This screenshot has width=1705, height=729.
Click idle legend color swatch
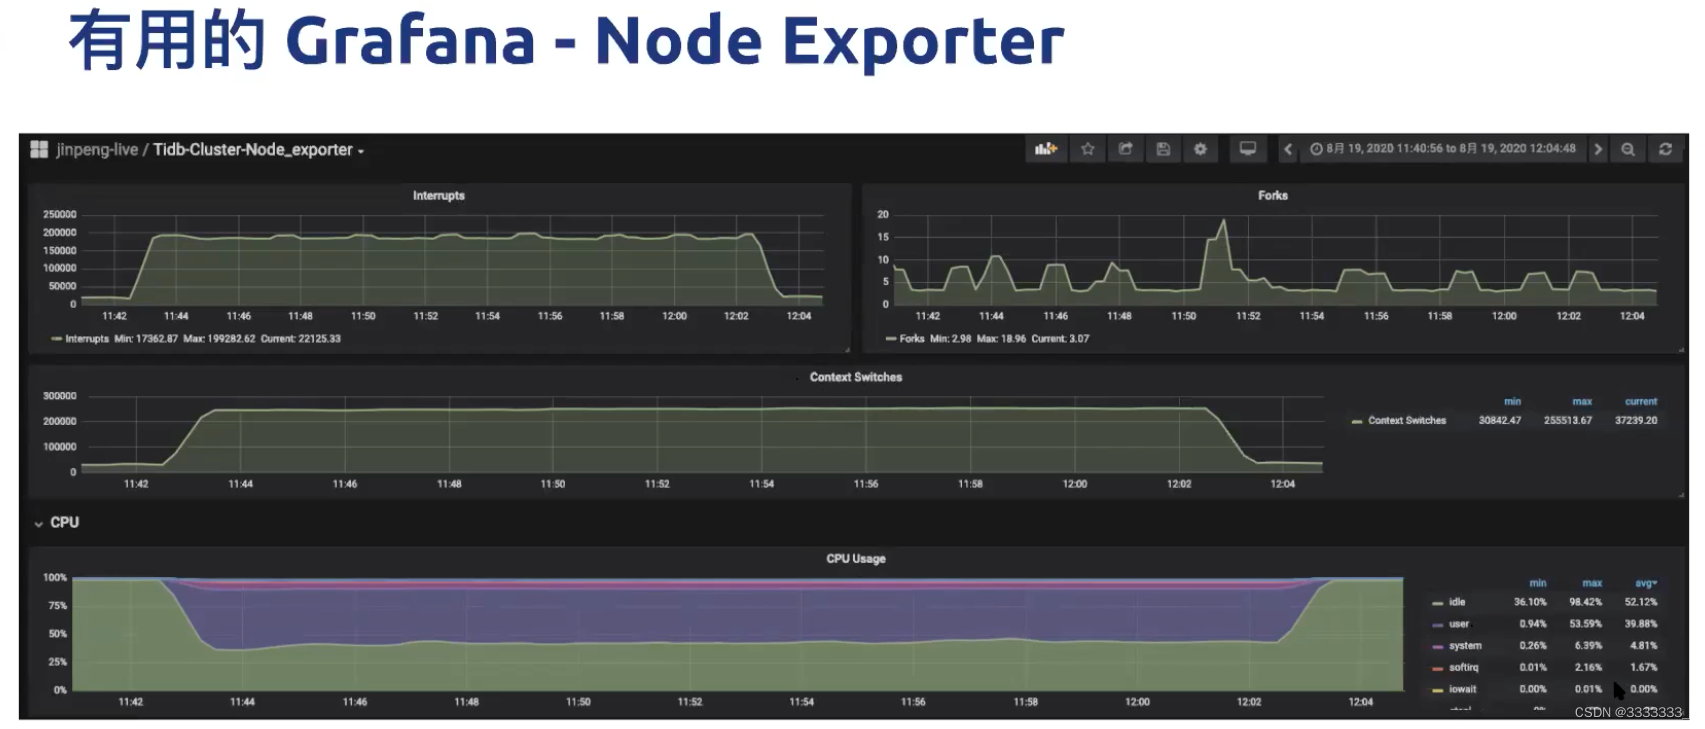1437,603
